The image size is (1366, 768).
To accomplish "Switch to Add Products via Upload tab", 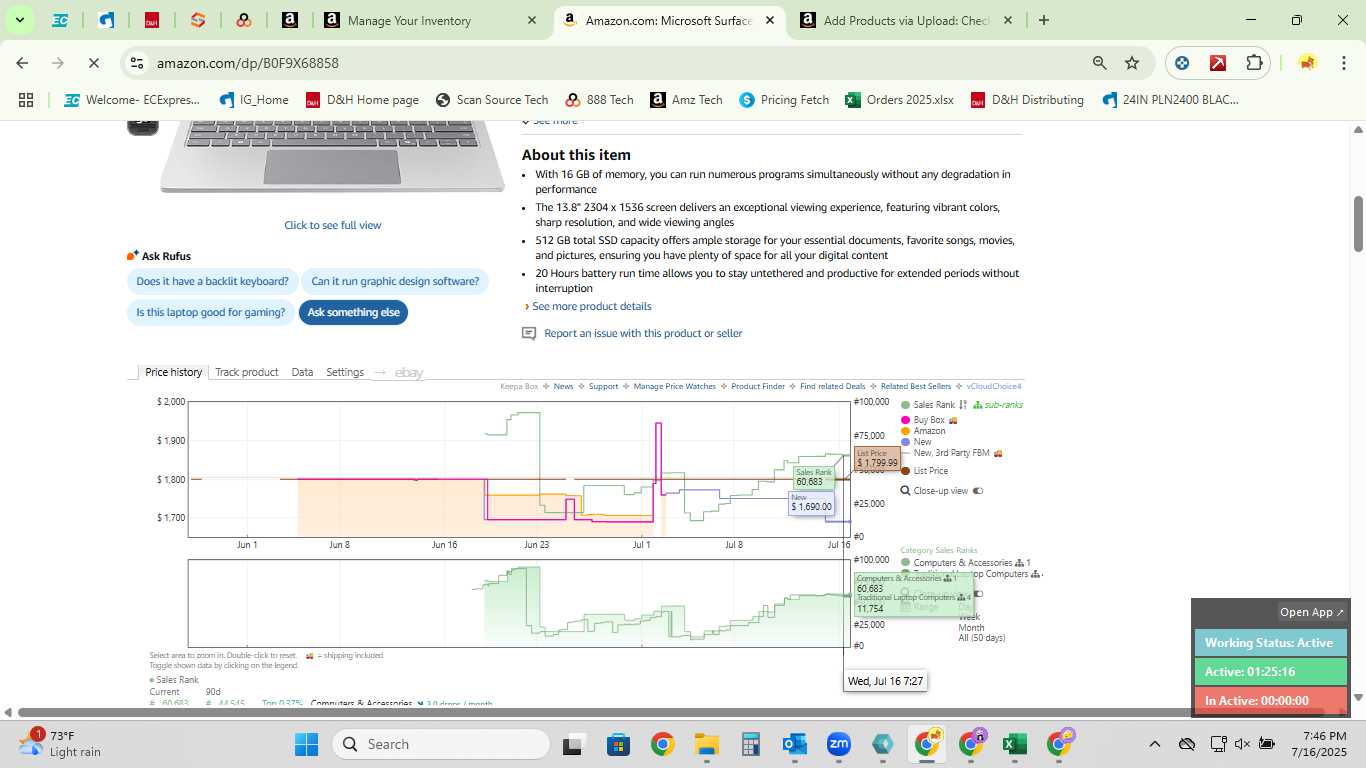I will [906, 20].
